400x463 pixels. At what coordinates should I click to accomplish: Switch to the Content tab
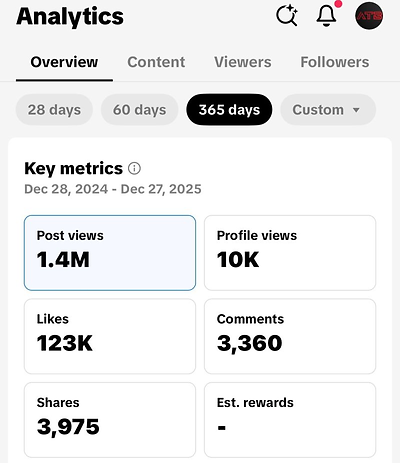coord(156,62)
